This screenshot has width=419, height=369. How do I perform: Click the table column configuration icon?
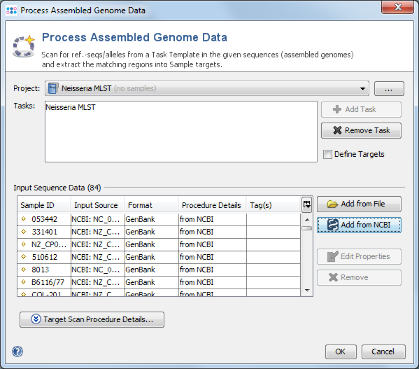tap(307, 204)
